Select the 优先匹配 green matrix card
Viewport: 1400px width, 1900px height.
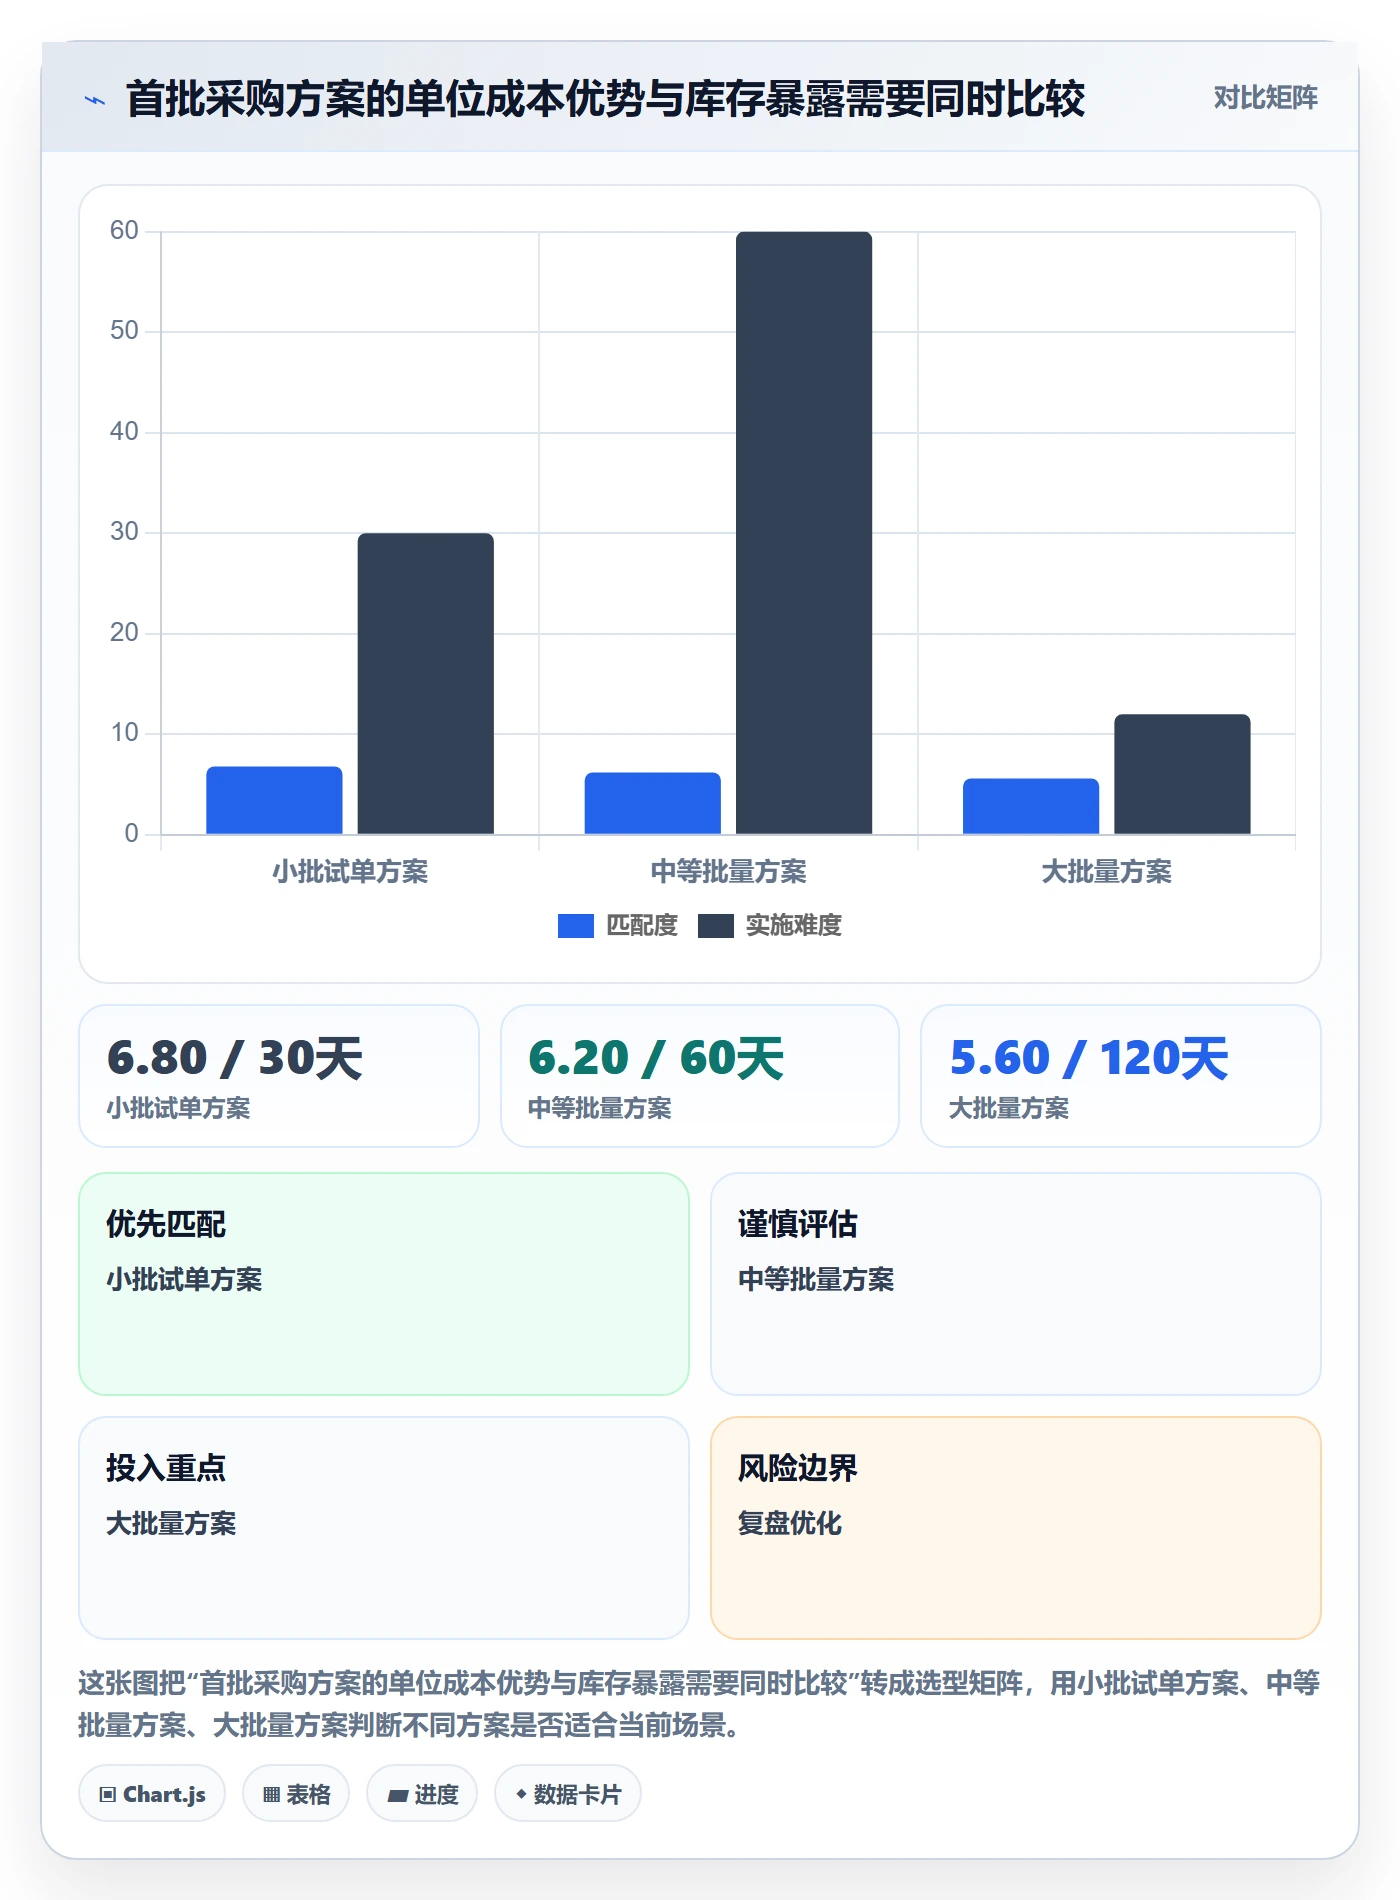tap(384, 1284)
